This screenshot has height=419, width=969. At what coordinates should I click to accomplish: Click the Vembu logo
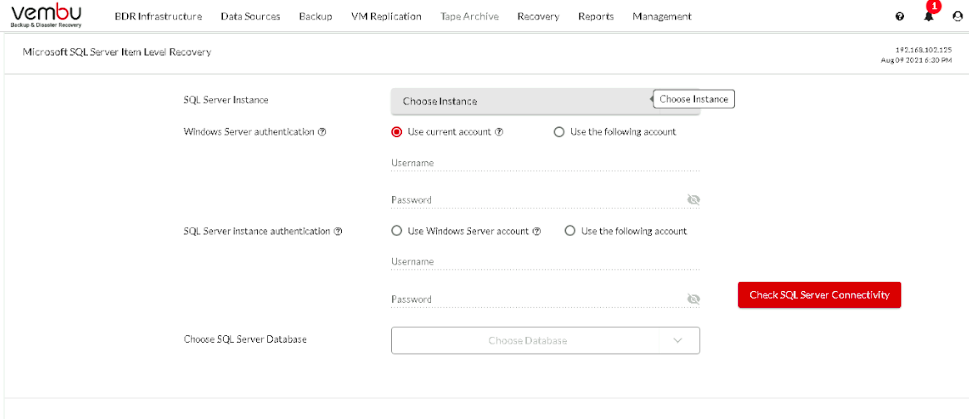(46, 15)
